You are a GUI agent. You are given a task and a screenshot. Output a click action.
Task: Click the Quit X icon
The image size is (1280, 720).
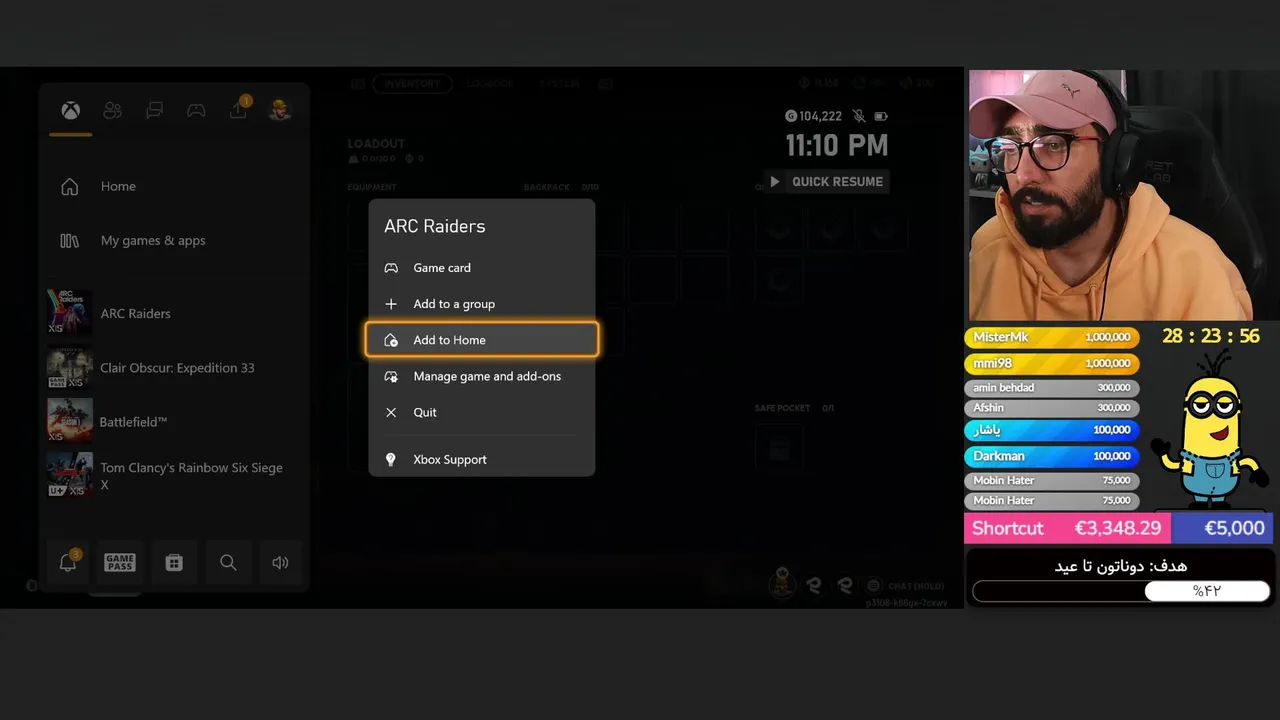(x=391, y=412)
